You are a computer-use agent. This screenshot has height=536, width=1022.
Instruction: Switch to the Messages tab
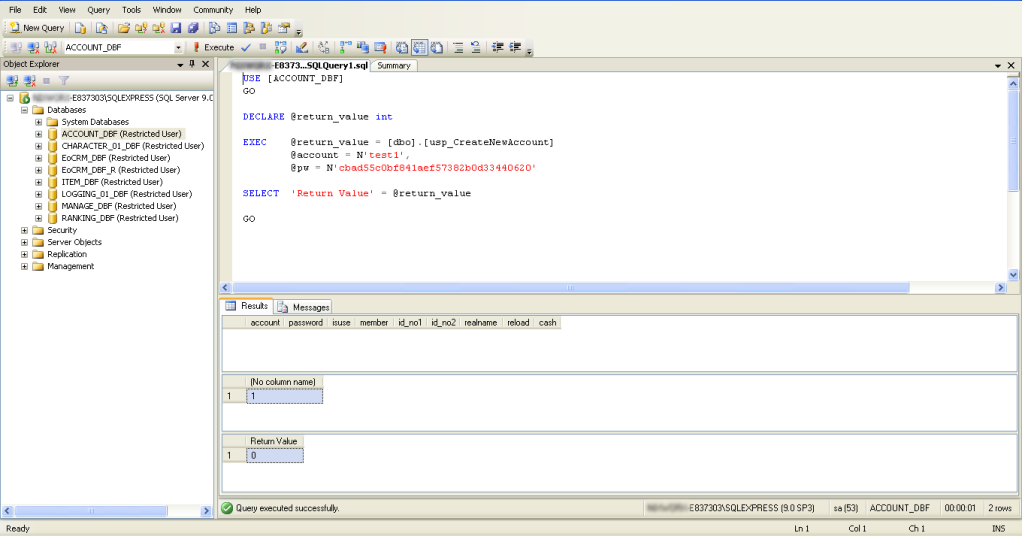click(304, 307)
